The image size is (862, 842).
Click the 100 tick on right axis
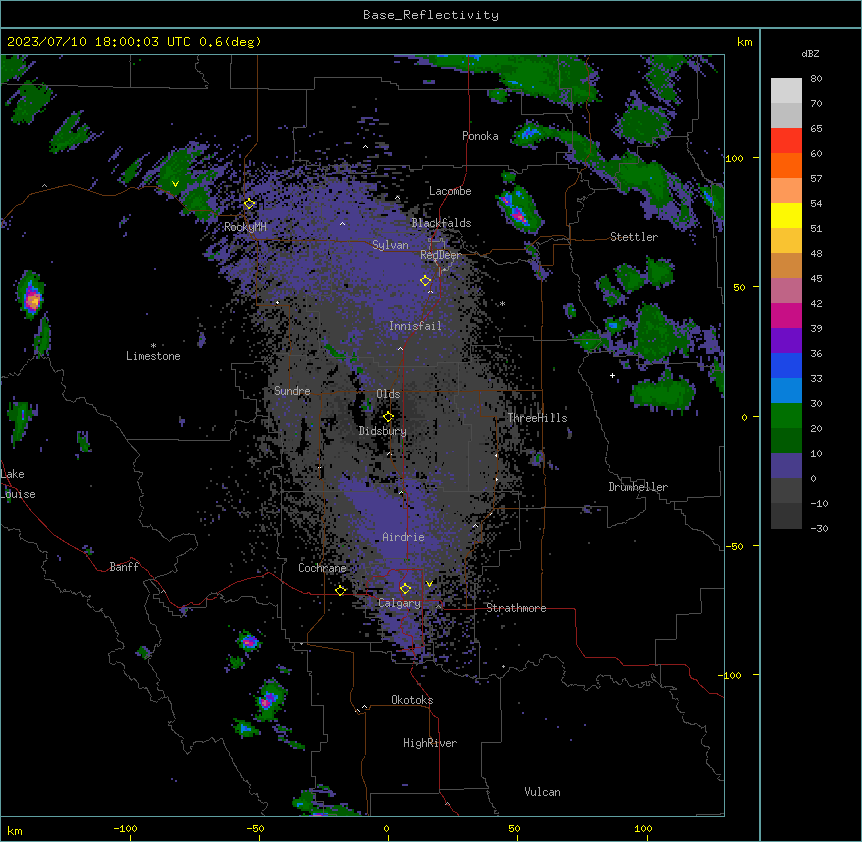tap(734, 158)
